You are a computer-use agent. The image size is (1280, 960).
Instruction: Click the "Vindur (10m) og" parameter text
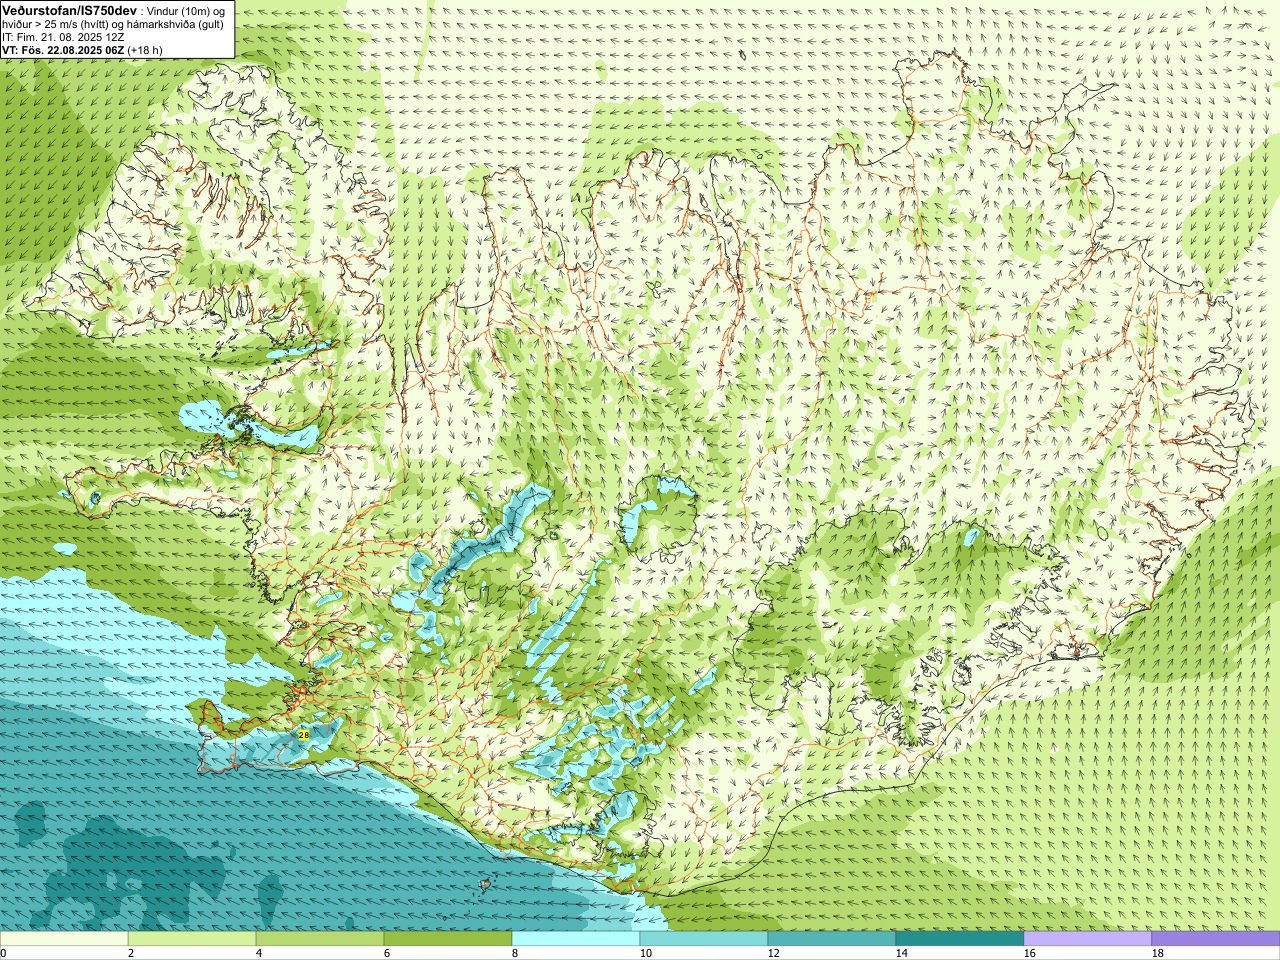pyautogui.click(x=187, y=10)
